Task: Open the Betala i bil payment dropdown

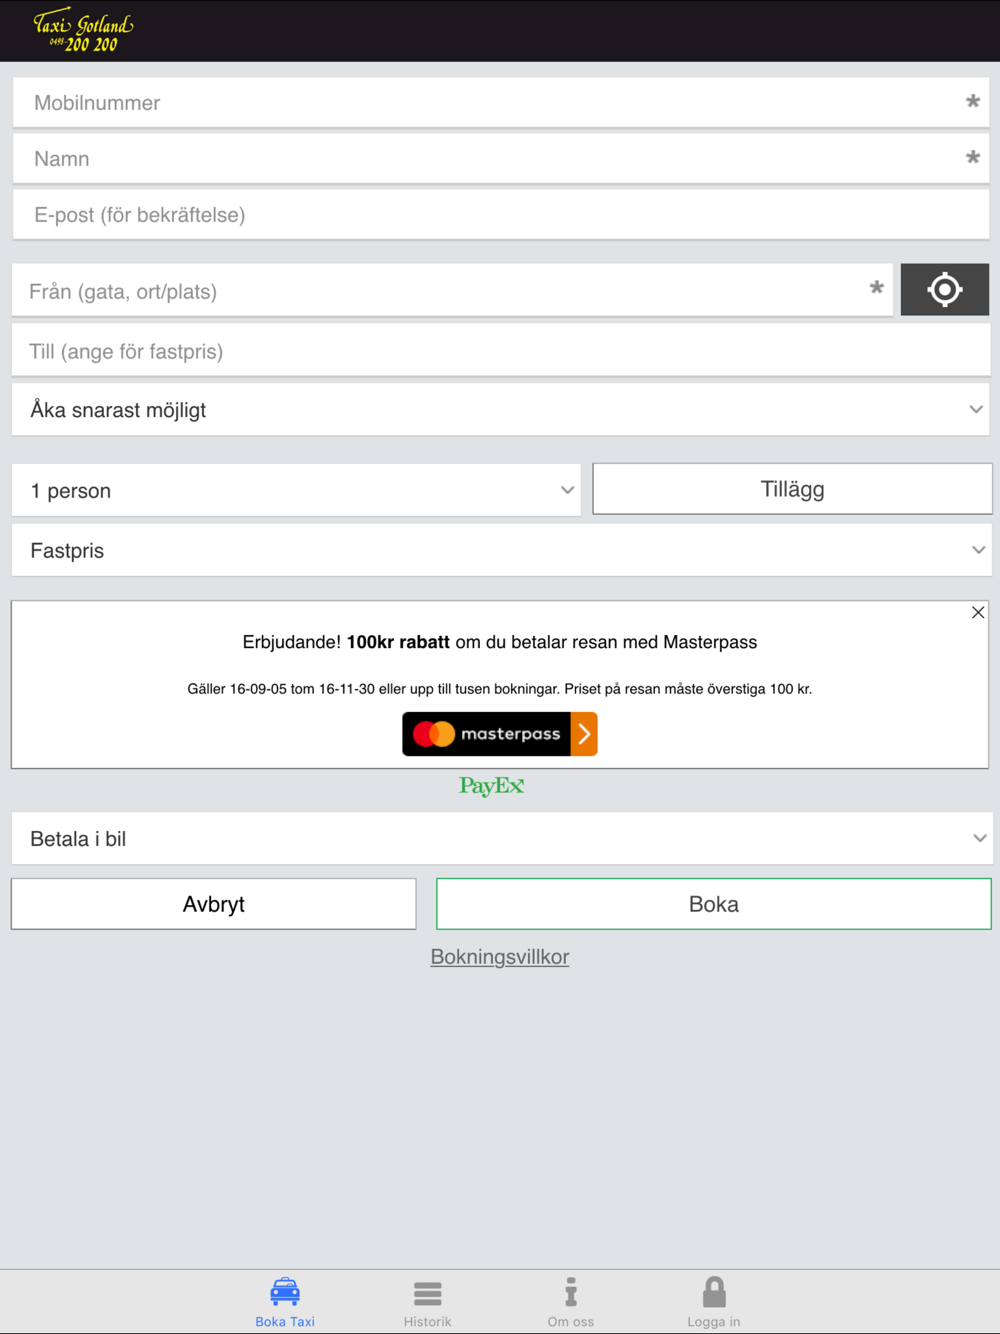Action: pos(500,839)
